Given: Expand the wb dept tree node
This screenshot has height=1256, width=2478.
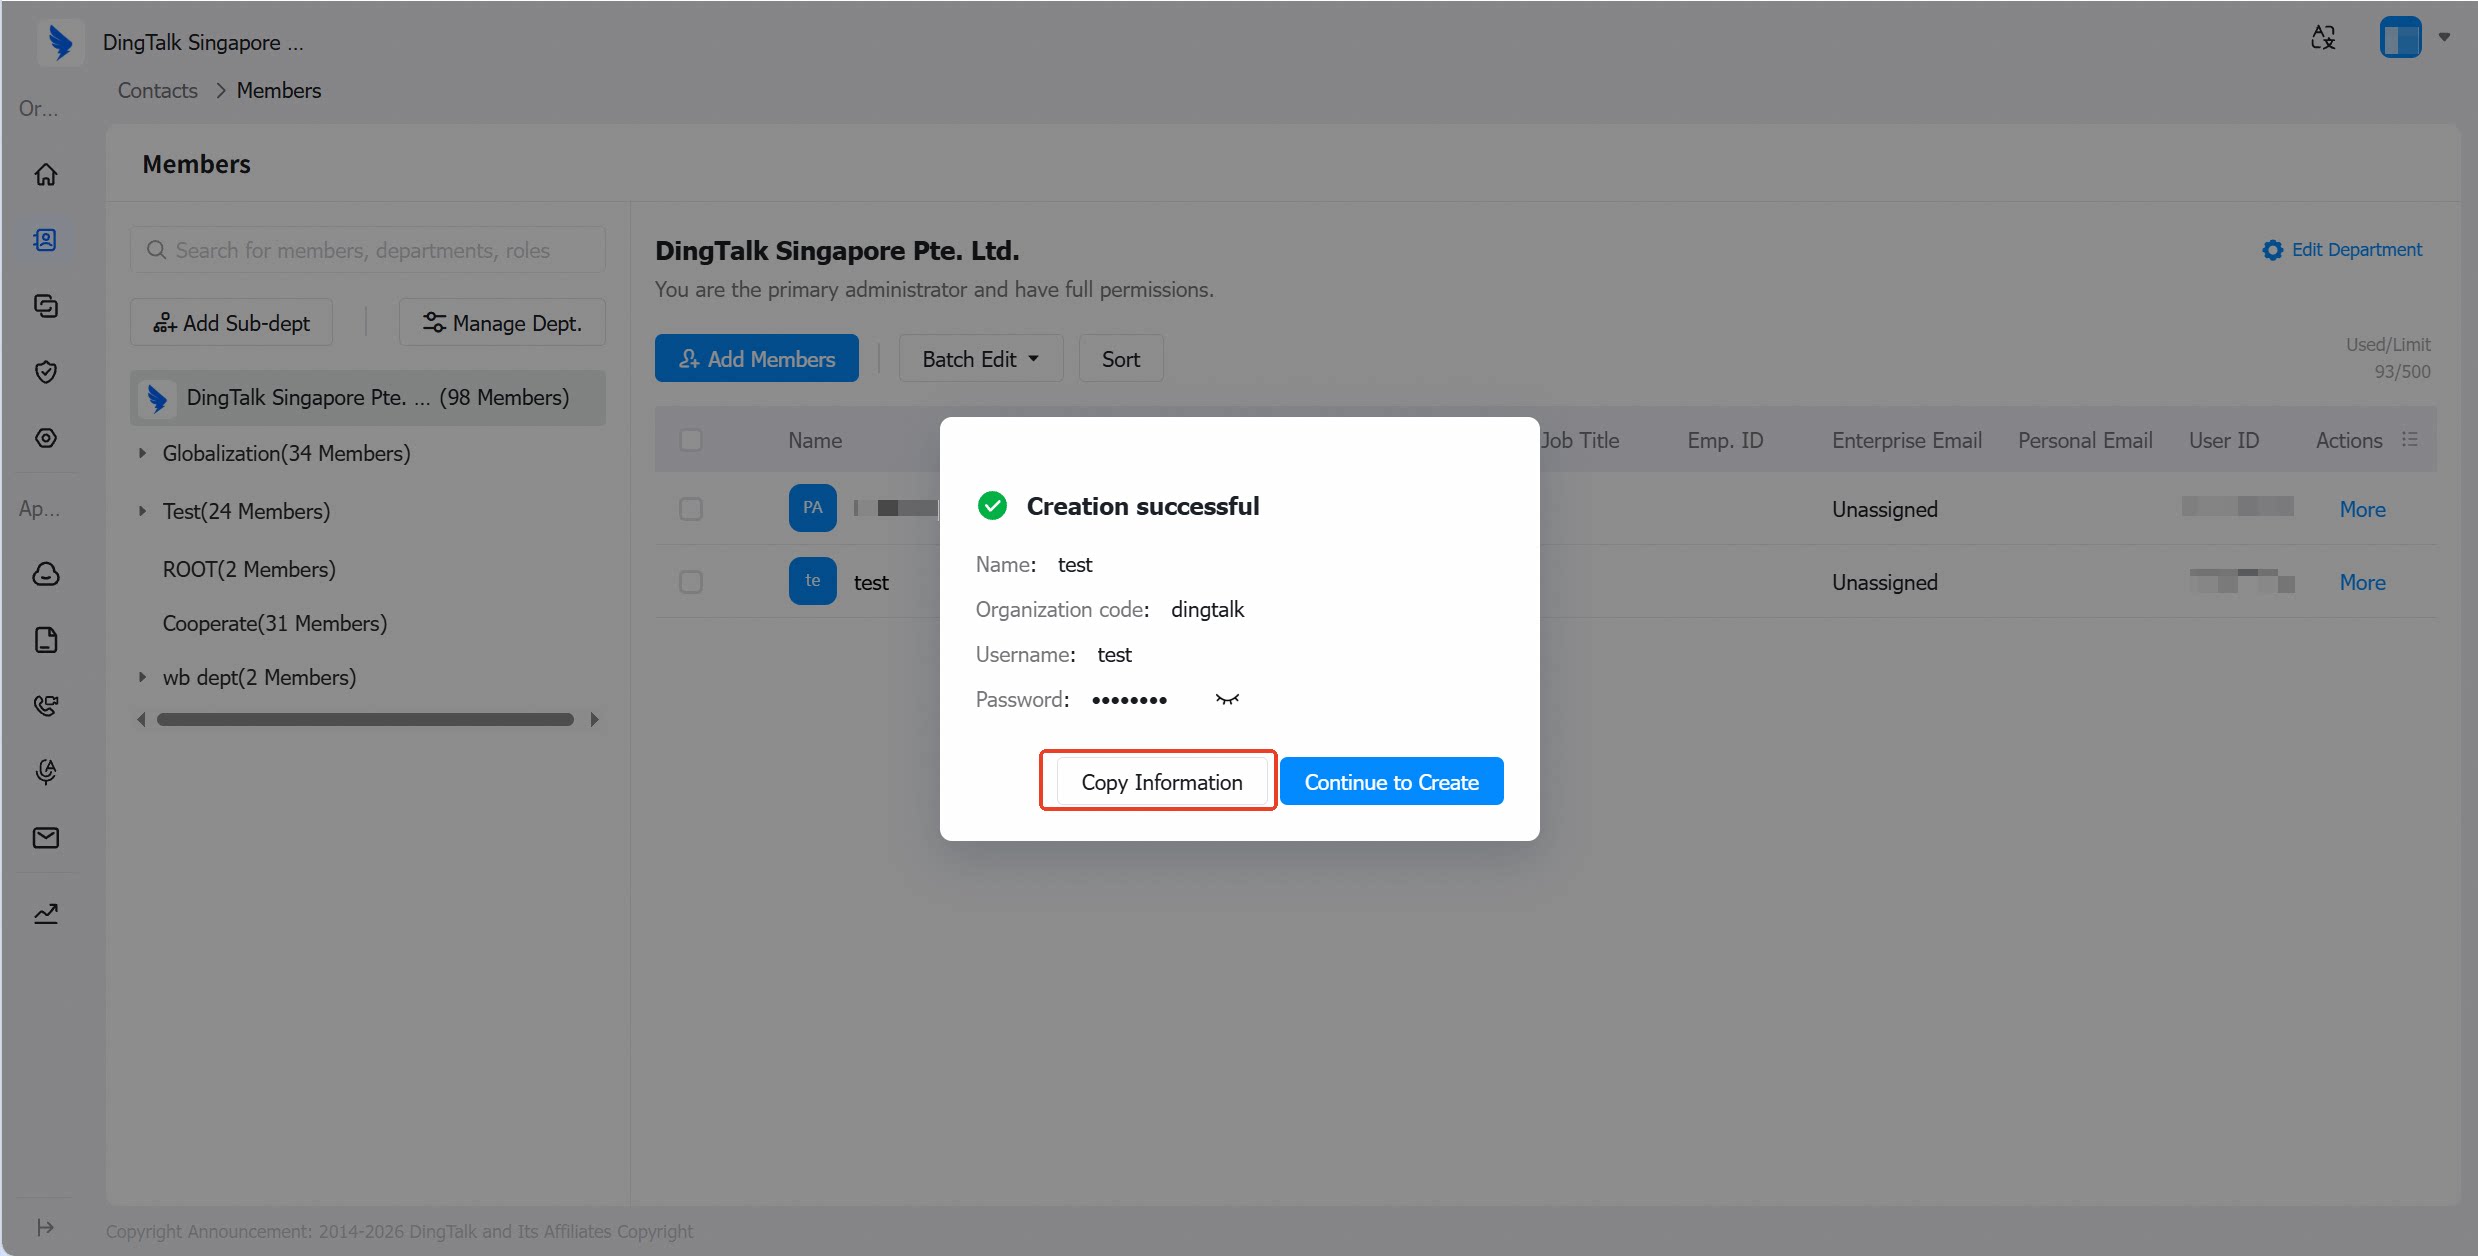Looking at the screenshot, I should [142, 677].
